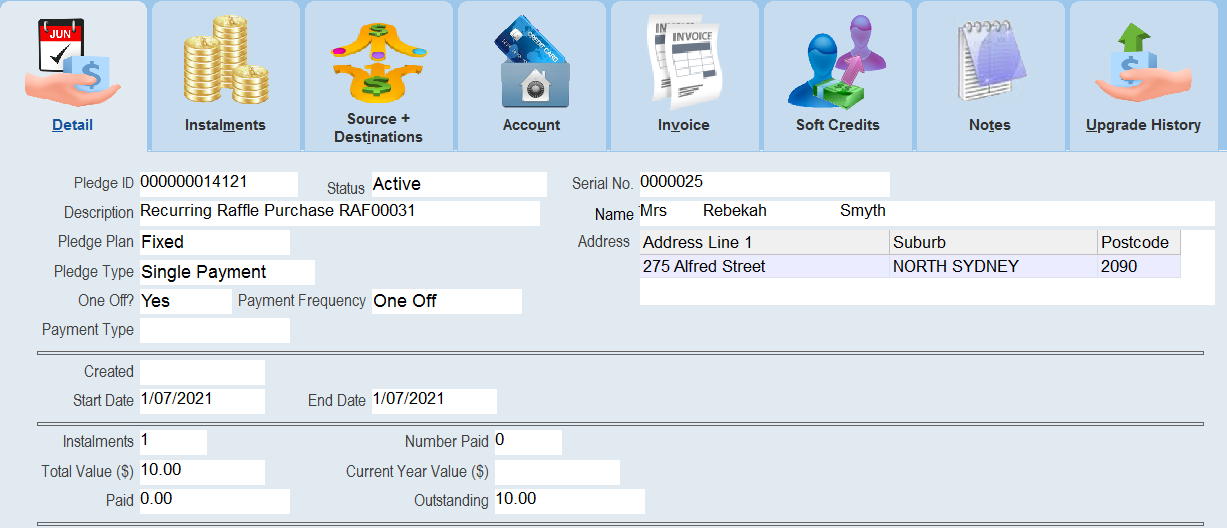Show the Soft Credits tab label
Image resolution: width=1227 pixels, height=528 pixels.
(x=838, y=125)
